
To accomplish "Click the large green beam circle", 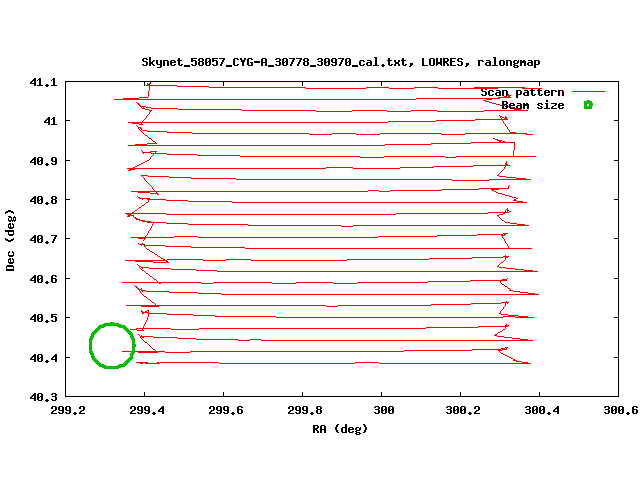I will pyautogui.click(x=112, y=346).
